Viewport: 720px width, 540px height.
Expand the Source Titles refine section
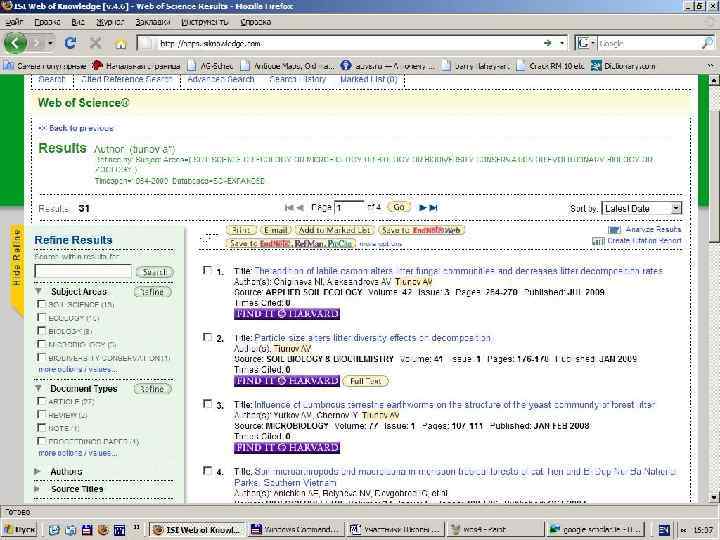point(38,489)
